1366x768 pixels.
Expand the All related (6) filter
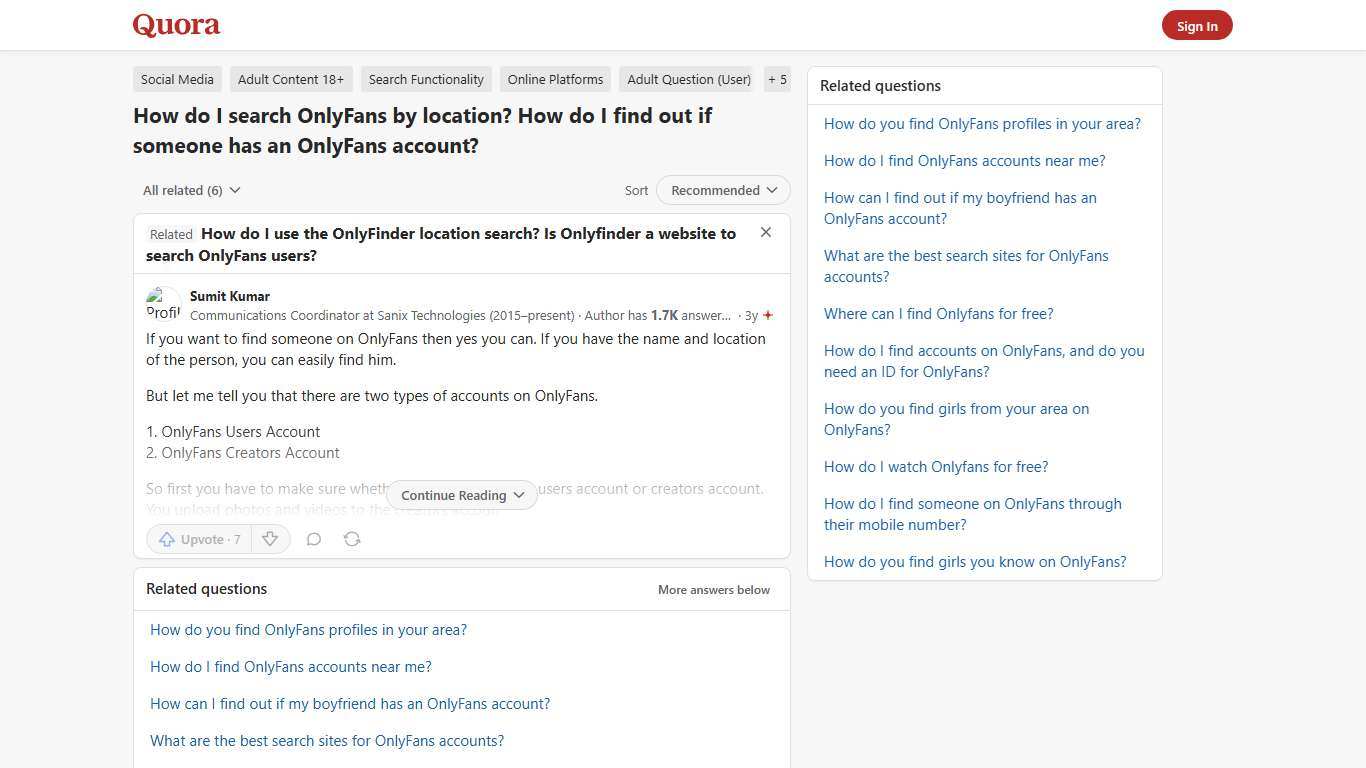coord(191,190)
